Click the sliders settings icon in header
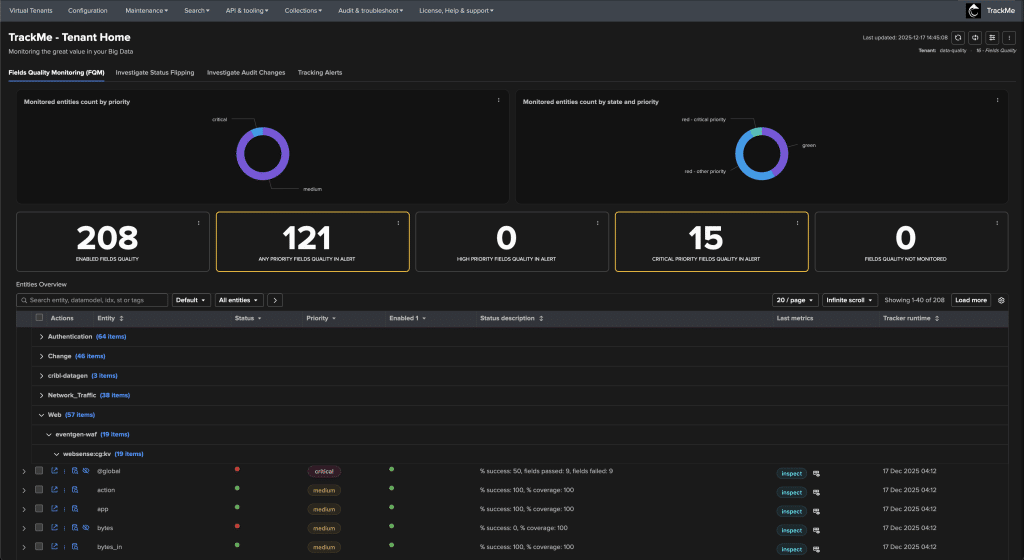1024x560 pixels. pos(992,38)
